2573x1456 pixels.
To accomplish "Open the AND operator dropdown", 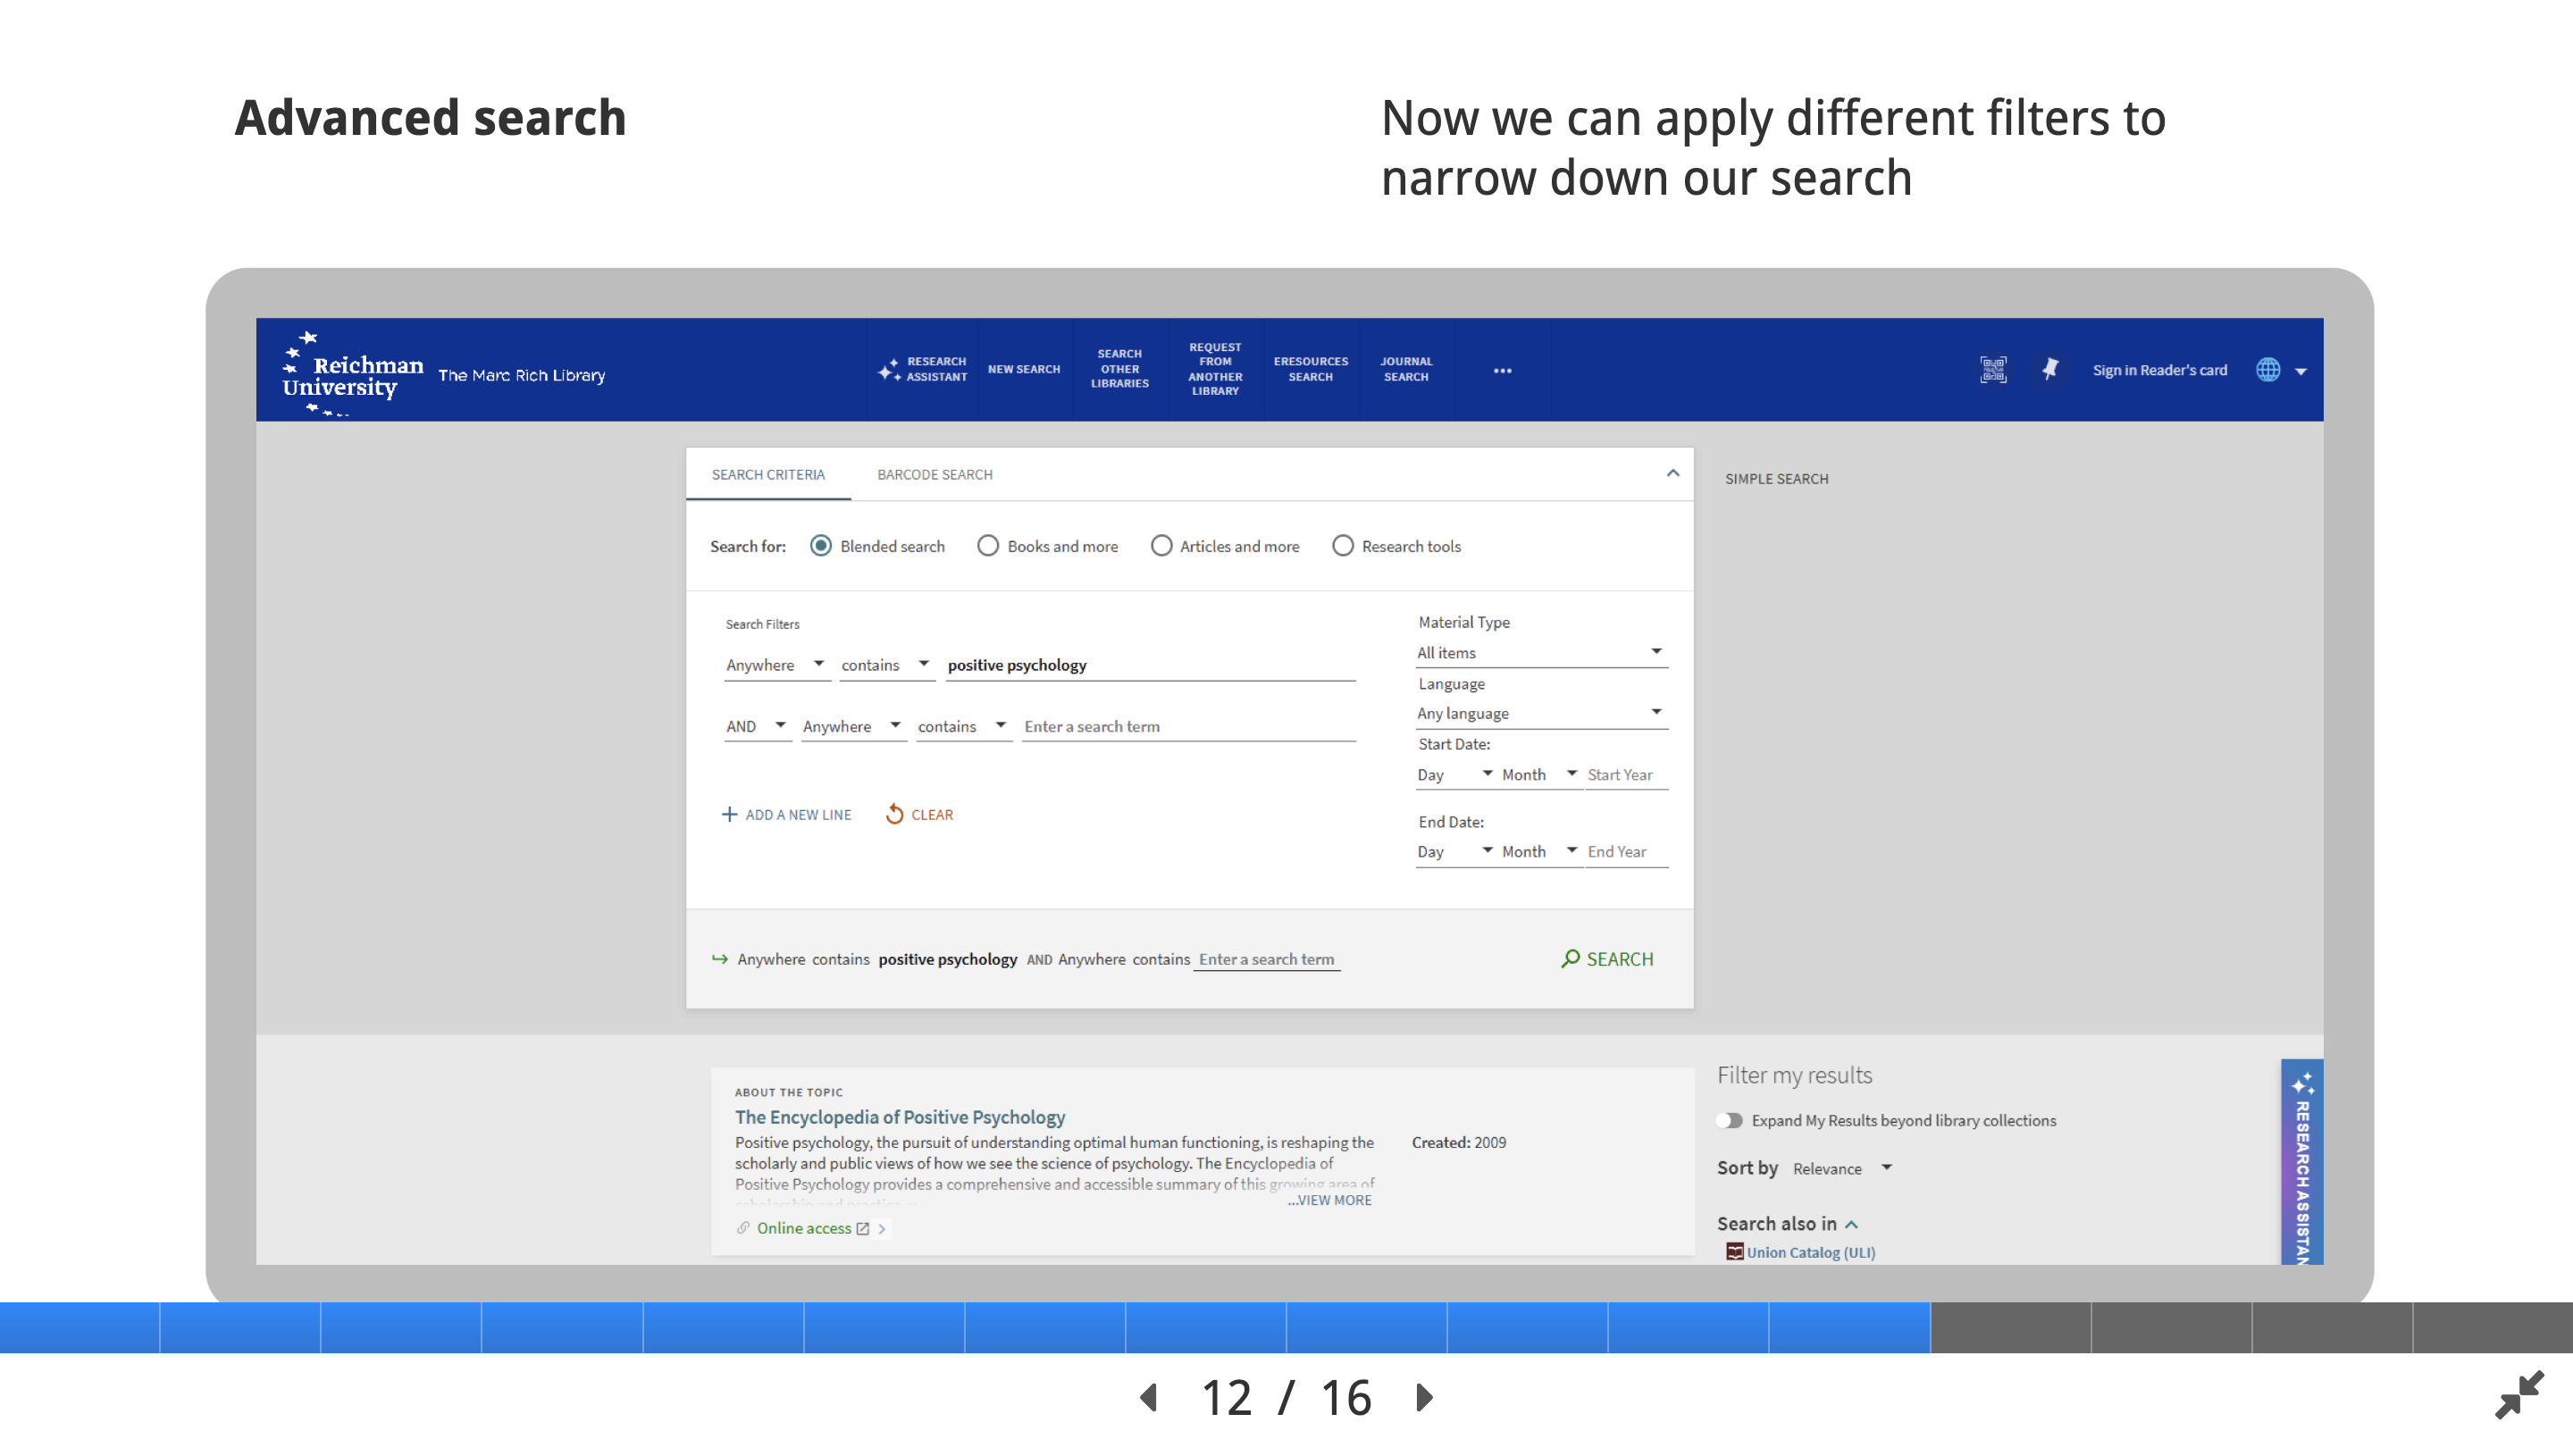I will pyautogui.click(x=756, y=727).
